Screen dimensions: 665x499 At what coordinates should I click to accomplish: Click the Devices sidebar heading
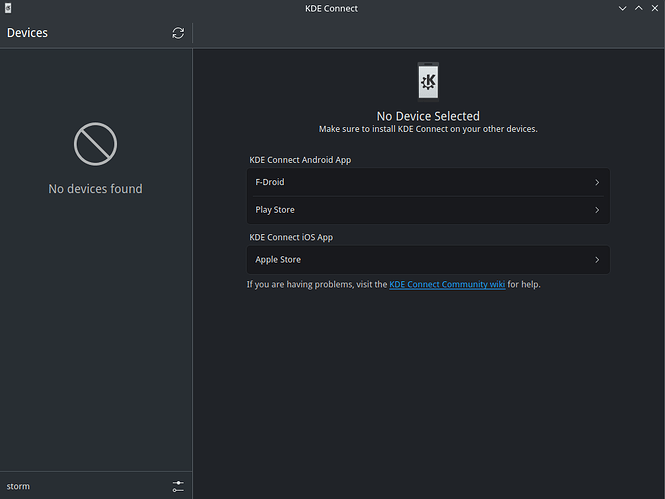point(27,33)
